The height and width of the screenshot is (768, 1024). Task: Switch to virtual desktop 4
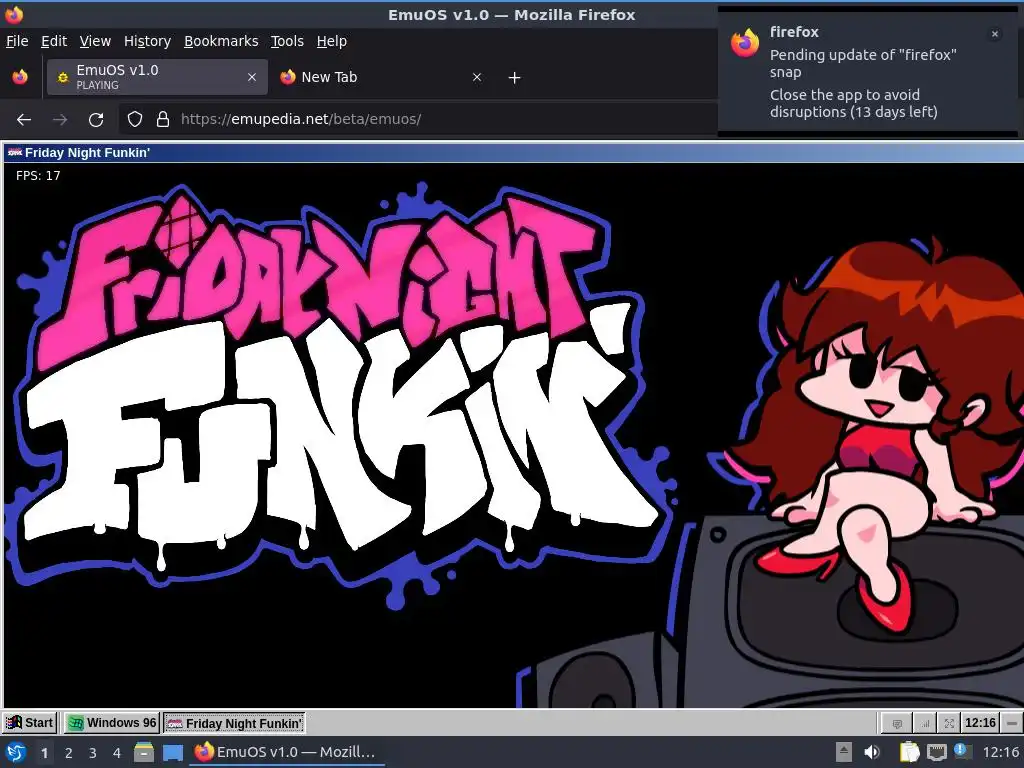(117, 753)
